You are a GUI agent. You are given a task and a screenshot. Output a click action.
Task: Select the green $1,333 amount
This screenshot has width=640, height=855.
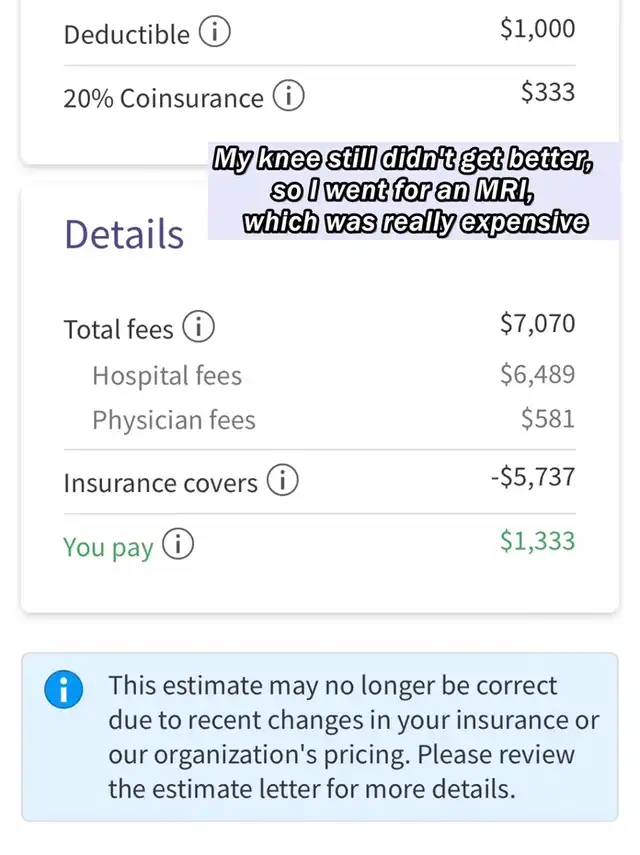click(x=537, y=541)
